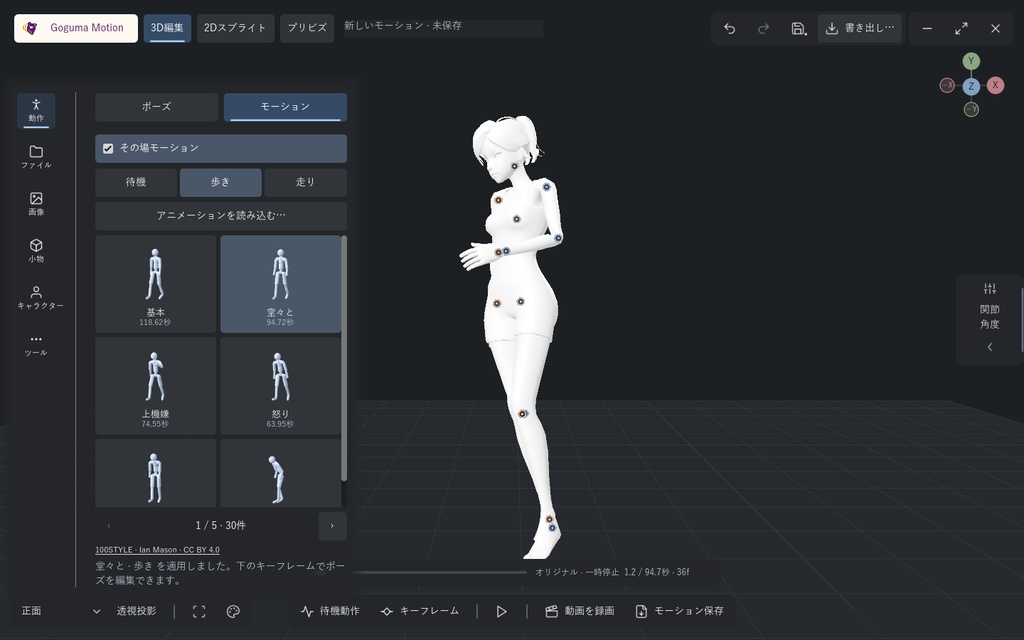Open the 動作 sidebar panel
The width and height of the screenshot is (1024, 640).
click(x=36, y=110)
